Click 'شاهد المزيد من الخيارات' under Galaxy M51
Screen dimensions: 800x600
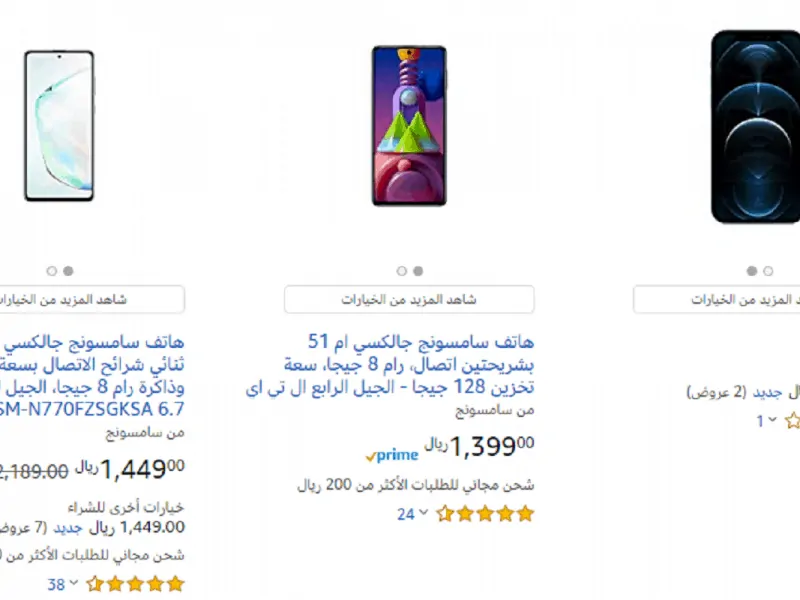pos(409,299)
